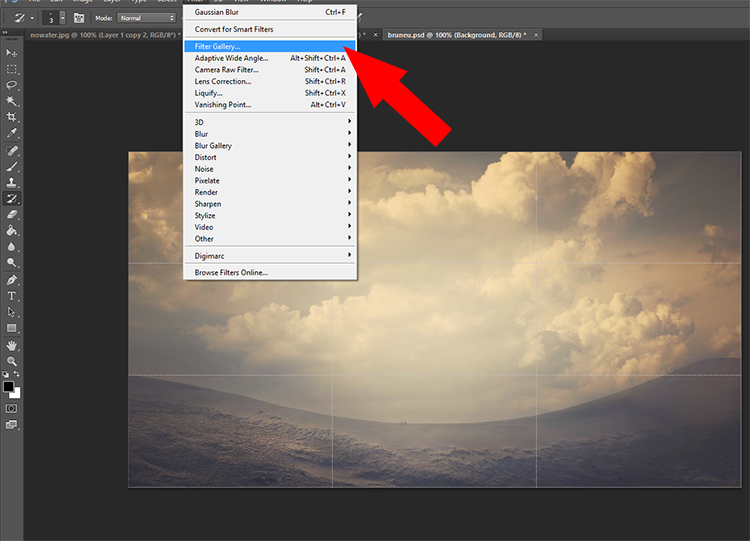Select the History Brush tool in toolbox

(11, 199)
